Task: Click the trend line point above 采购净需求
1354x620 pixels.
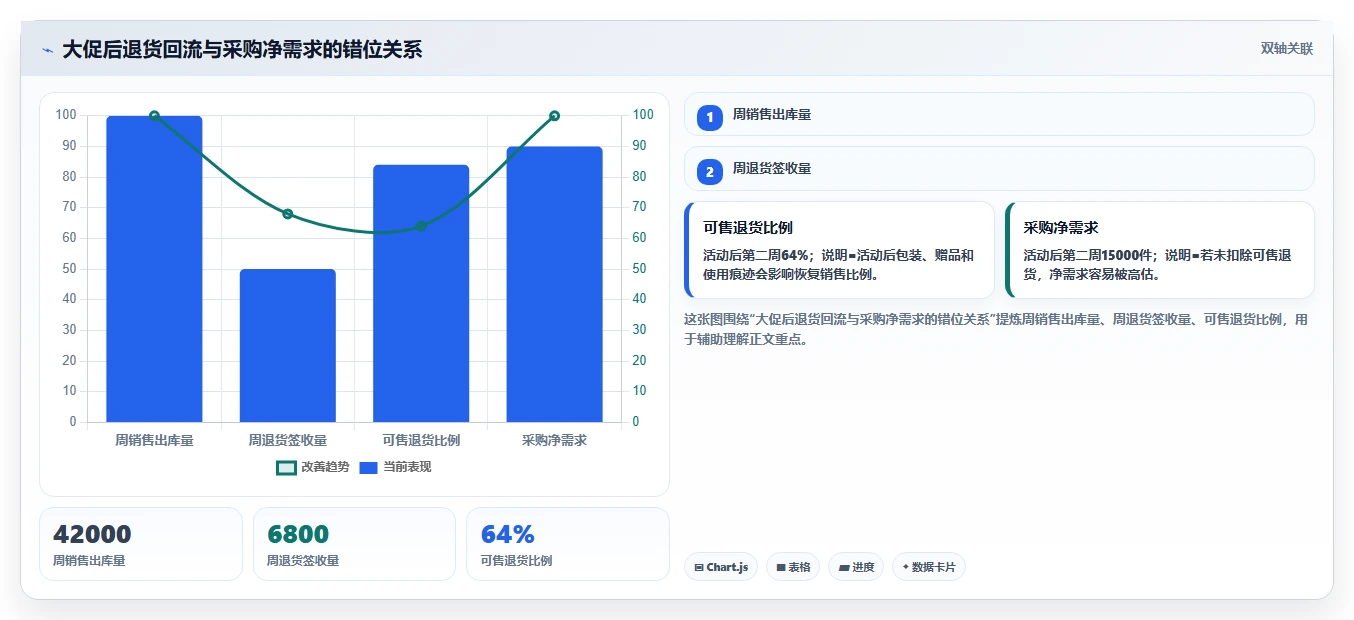Action: 554,116
